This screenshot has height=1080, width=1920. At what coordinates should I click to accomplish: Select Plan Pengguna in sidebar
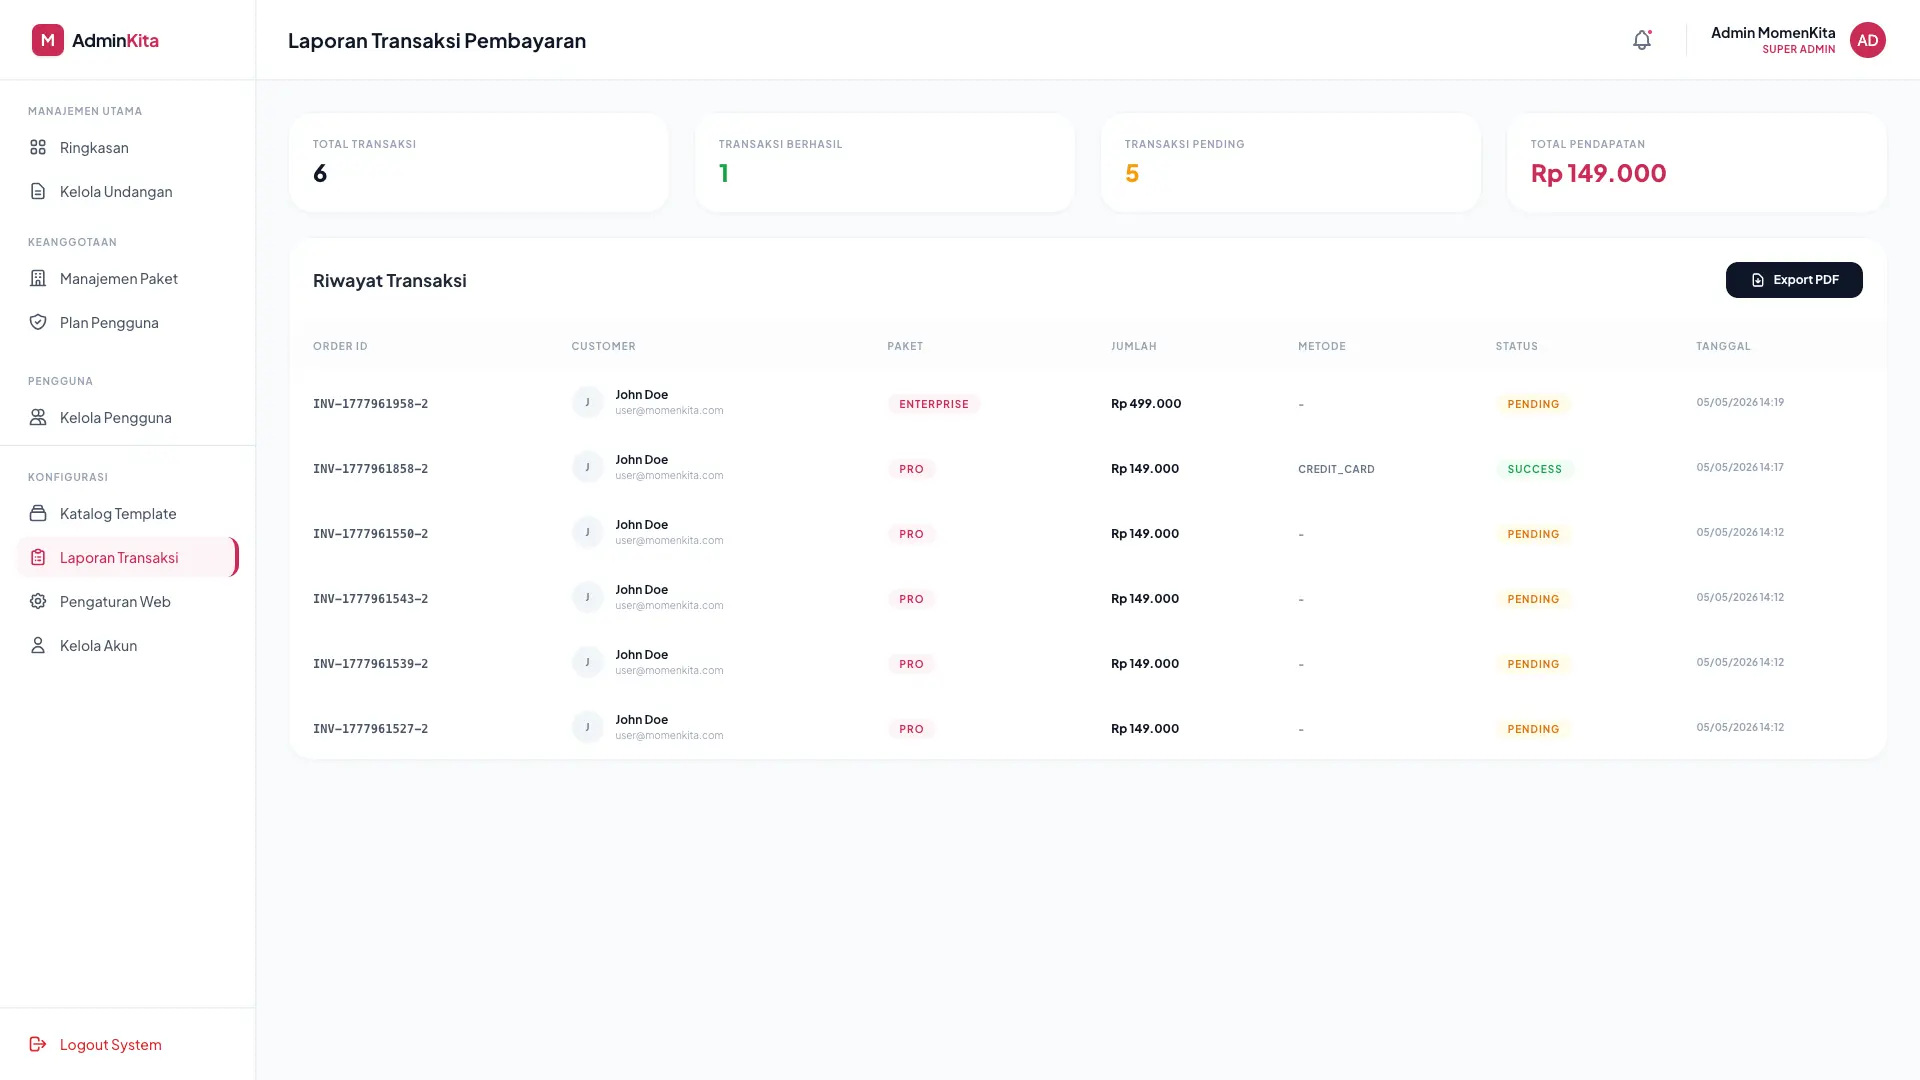(127, 322)
